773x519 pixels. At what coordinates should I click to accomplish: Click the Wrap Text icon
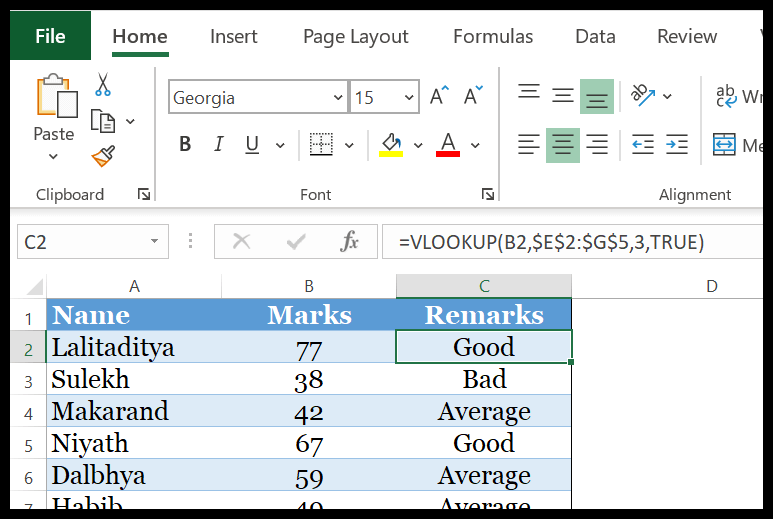(x=726, y=96)
